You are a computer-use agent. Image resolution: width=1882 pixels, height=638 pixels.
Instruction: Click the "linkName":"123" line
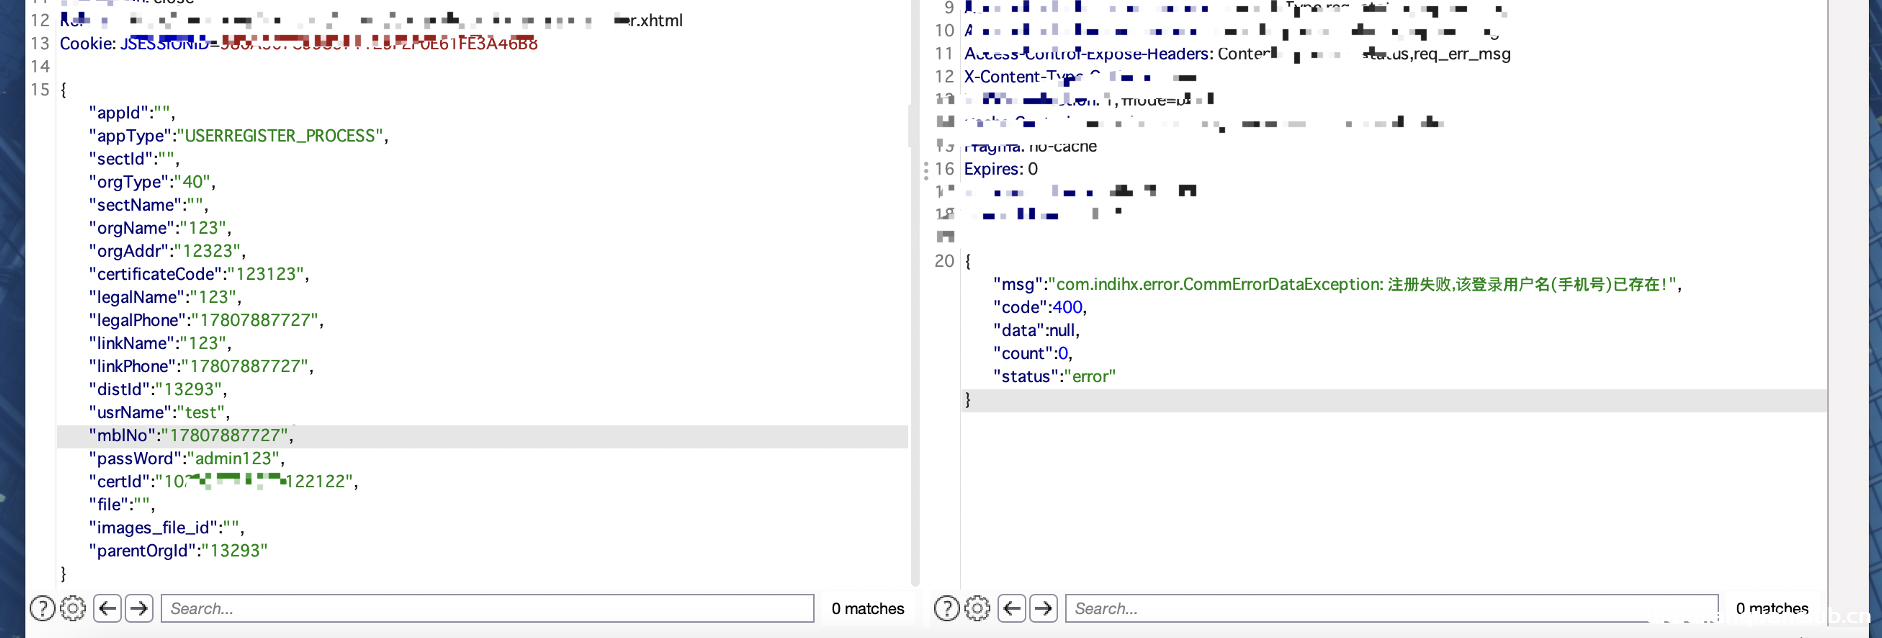tap(160, 343)
